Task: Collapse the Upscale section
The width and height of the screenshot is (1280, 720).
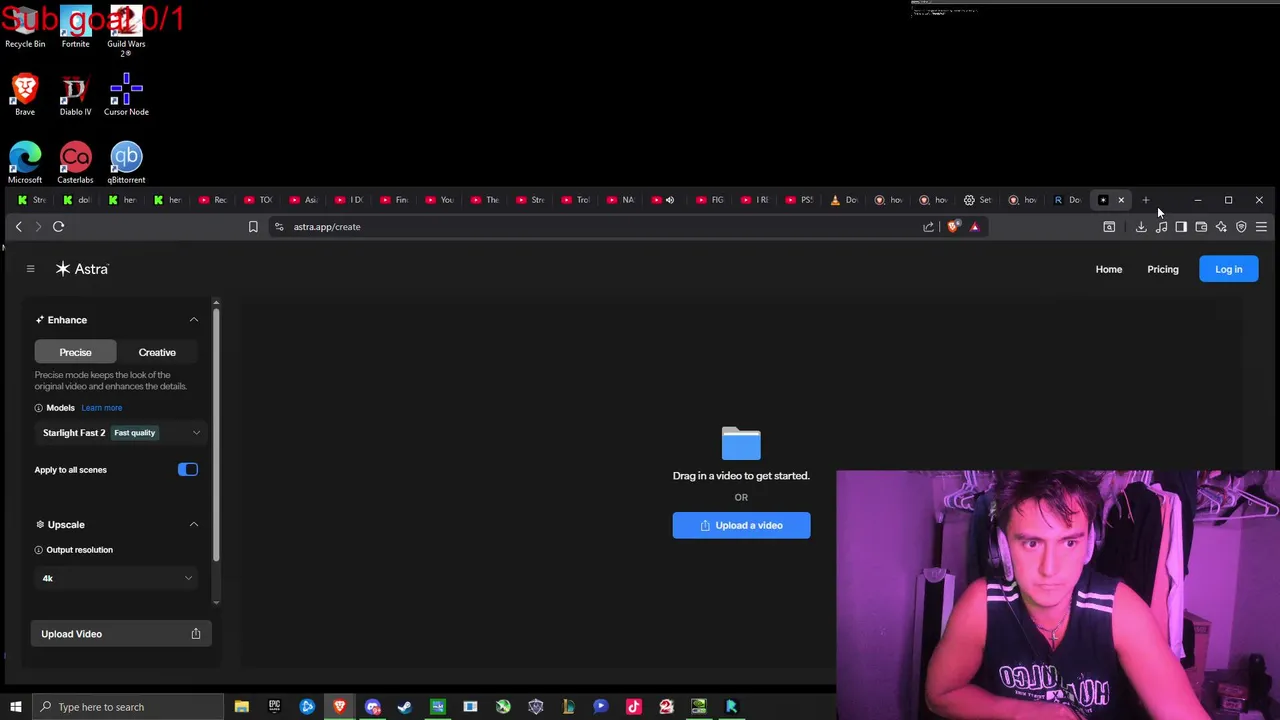Action: 194,525
